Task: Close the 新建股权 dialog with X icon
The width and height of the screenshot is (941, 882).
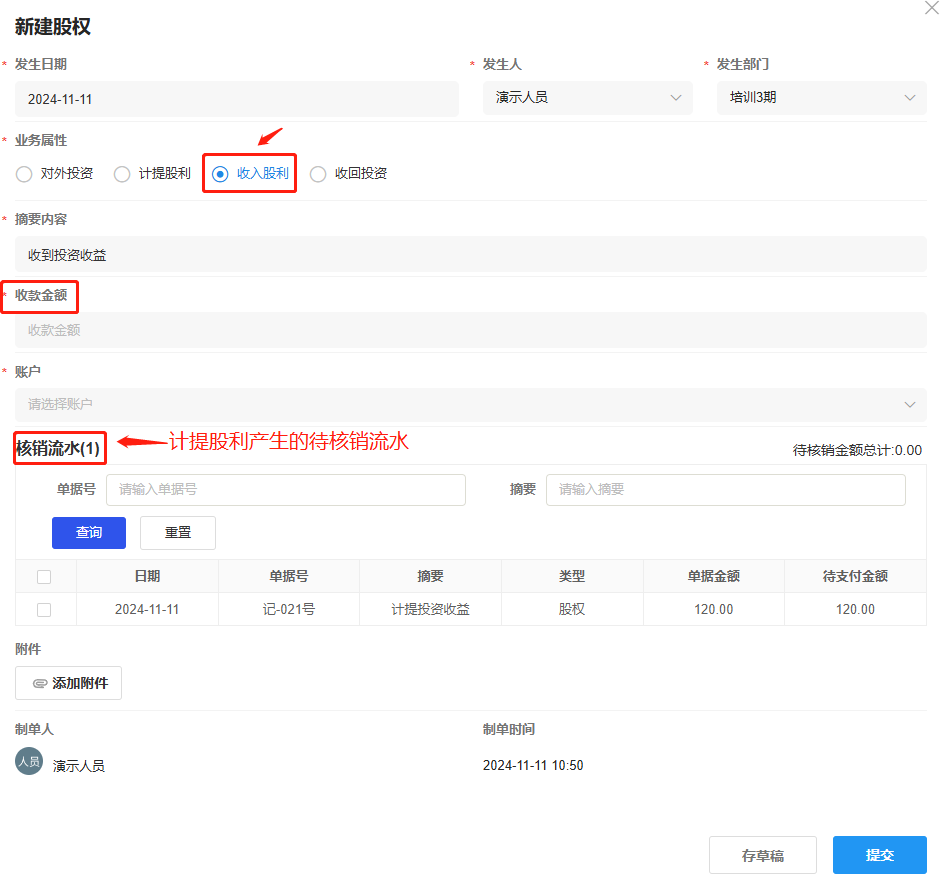Action: coord(931,7)
